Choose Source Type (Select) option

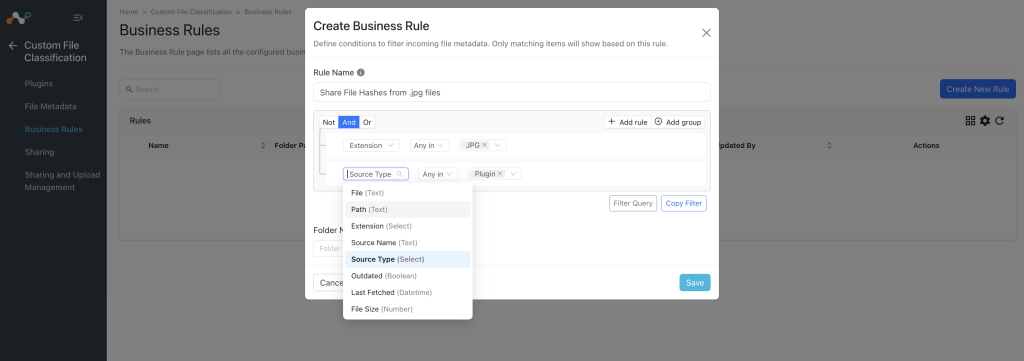408,259
